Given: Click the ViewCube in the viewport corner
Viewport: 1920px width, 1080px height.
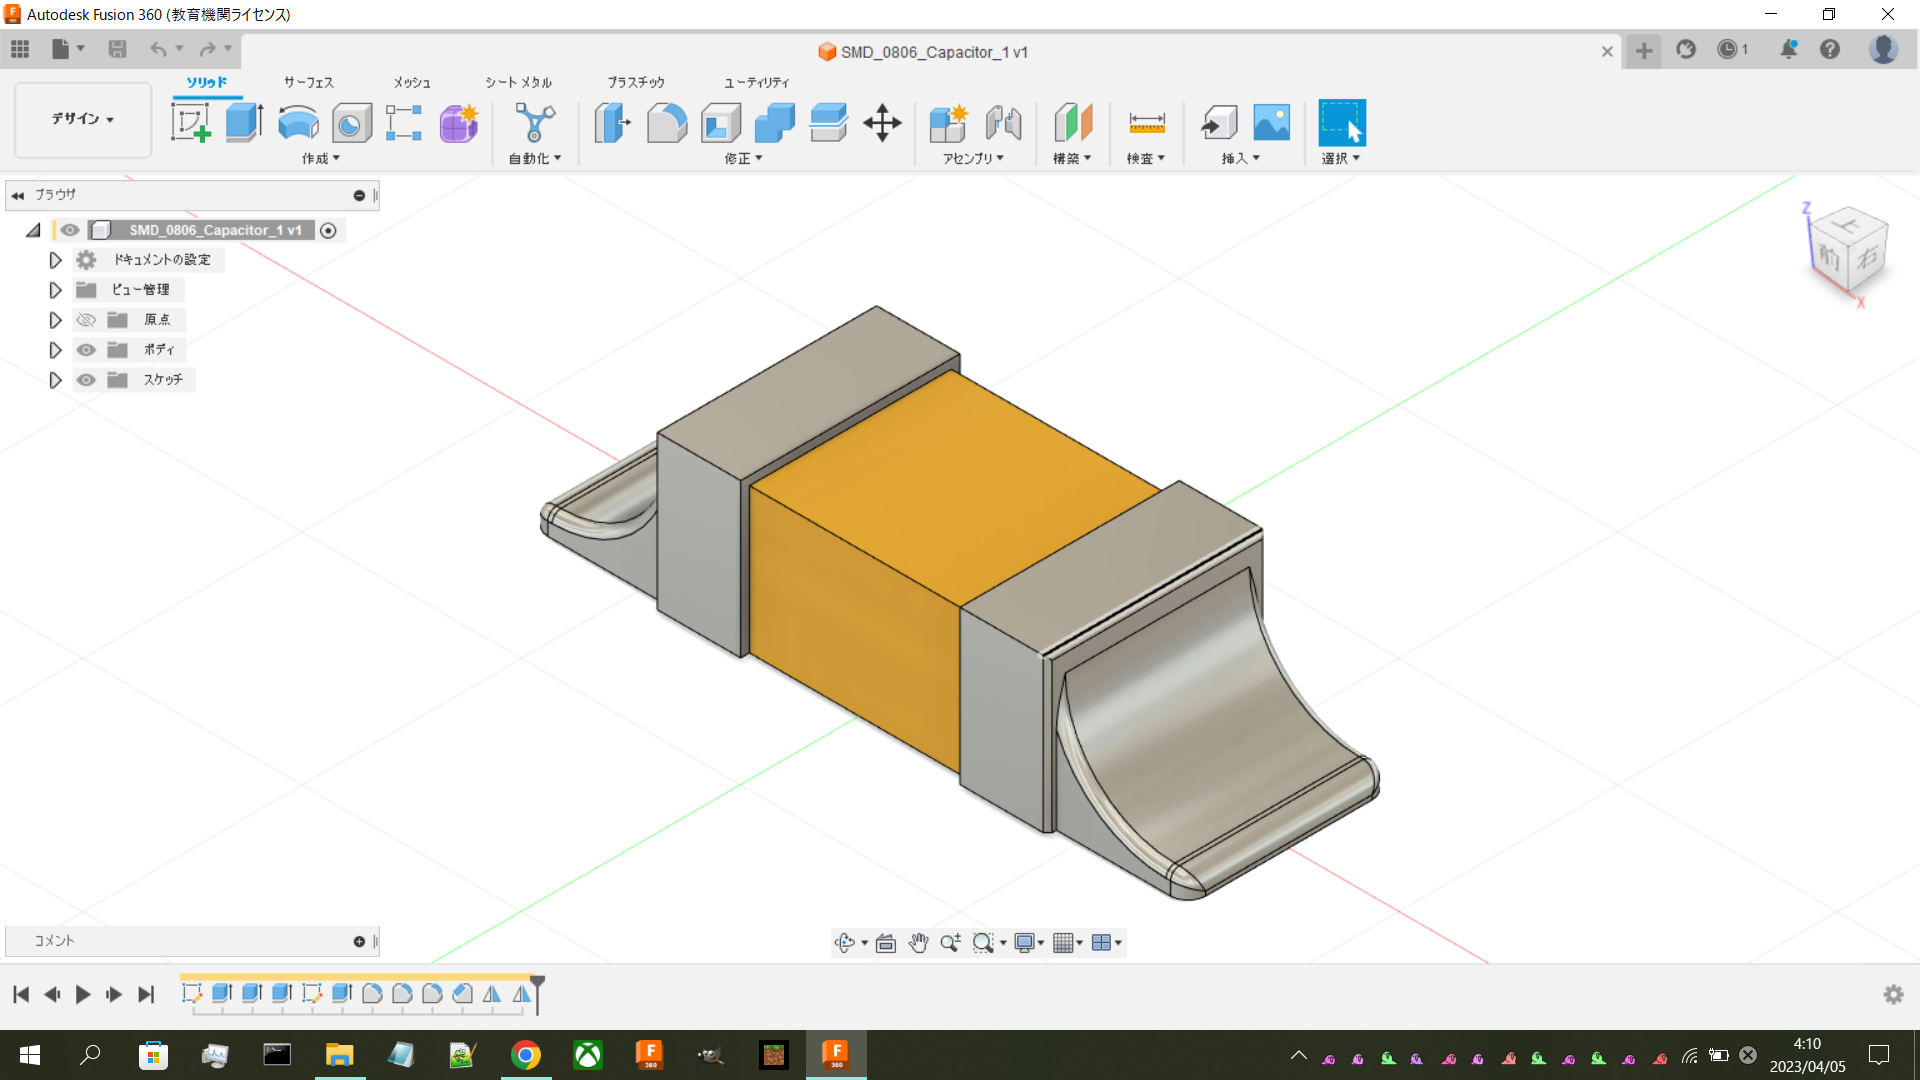Looking at the screenshot, I should tap(1848, 250).
